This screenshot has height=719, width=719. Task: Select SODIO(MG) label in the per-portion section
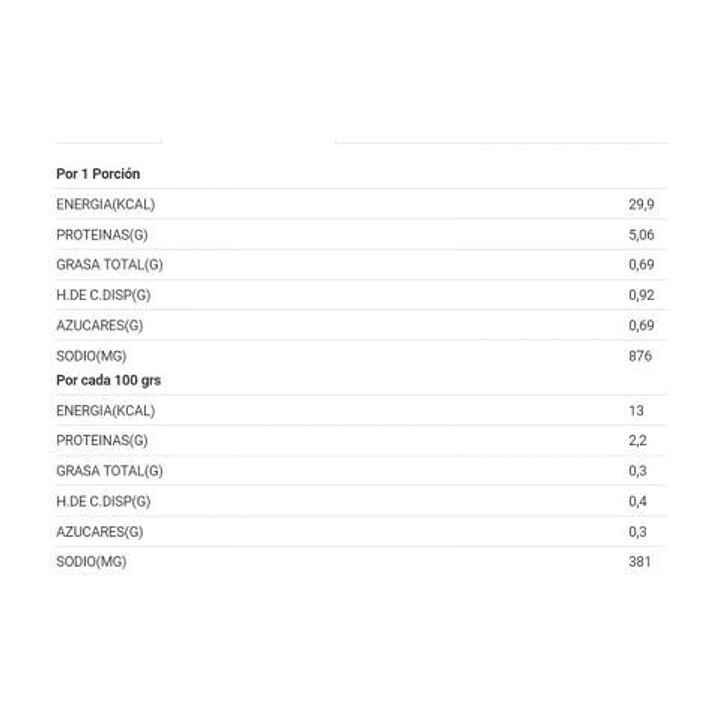point(91,356)
